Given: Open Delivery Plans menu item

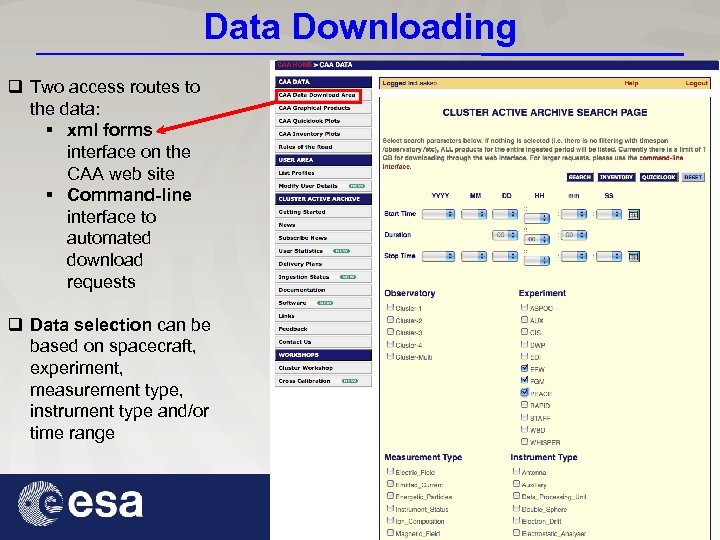Looking at the screenshot, I should (x=323, y=264).
